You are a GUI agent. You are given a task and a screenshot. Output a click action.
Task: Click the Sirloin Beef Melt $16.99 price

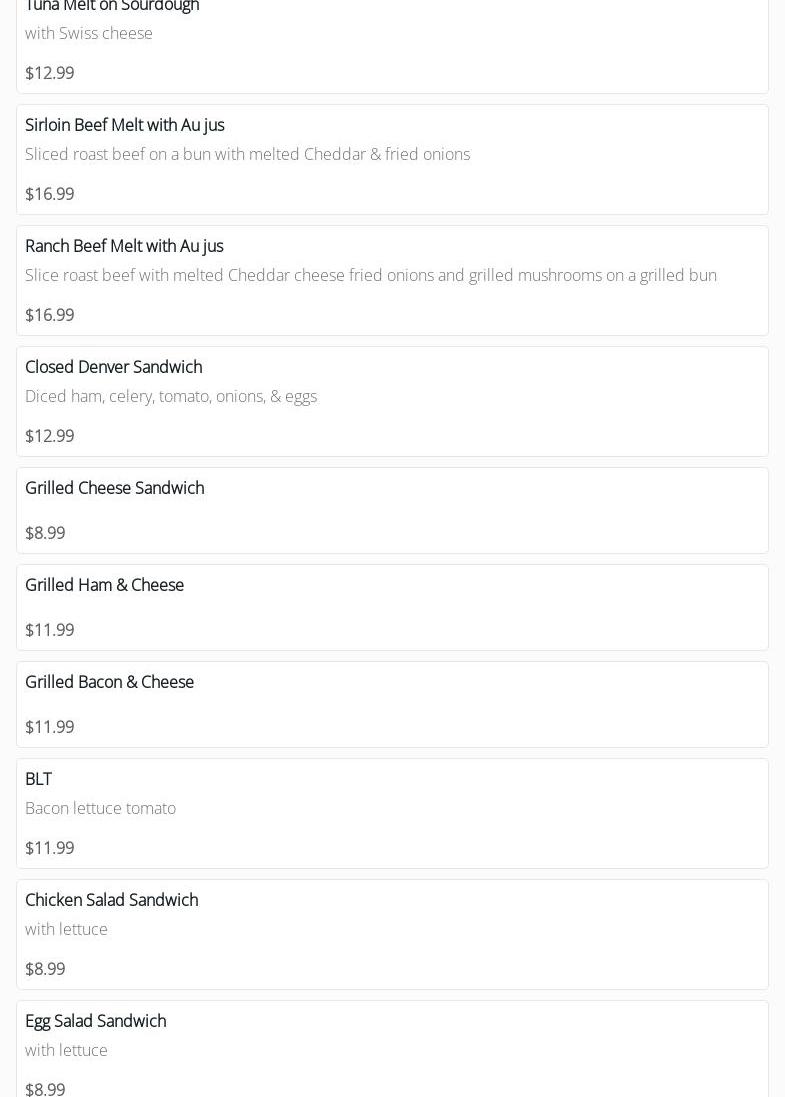[x=49, y=194]
